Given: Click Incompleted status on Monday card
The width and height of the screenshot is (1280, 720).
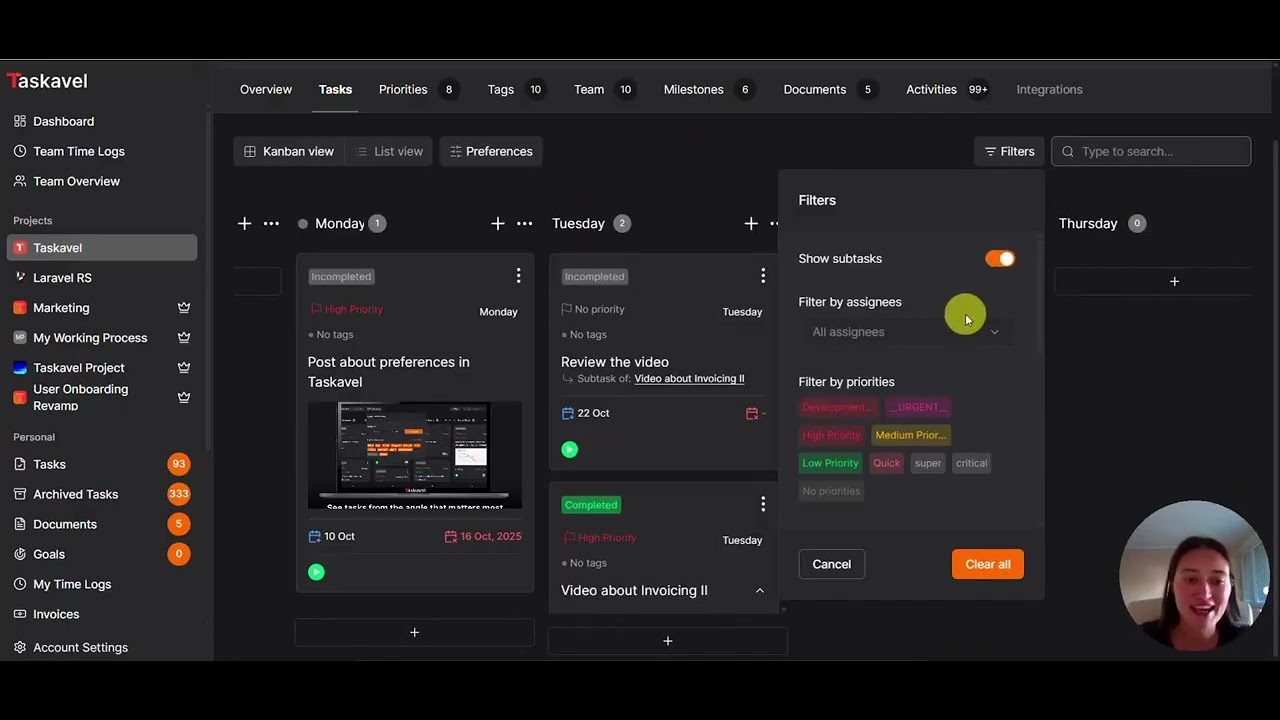Looking at the screenshot, I should 341,277.
